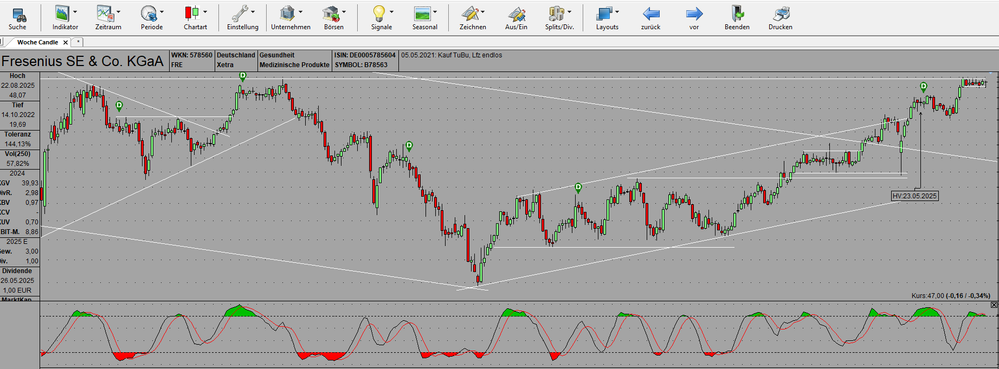The width and height of the screenshot is (999, 369).
Task: Expand the Splits/Div. dropdown arrow
Action: (570, 11)
